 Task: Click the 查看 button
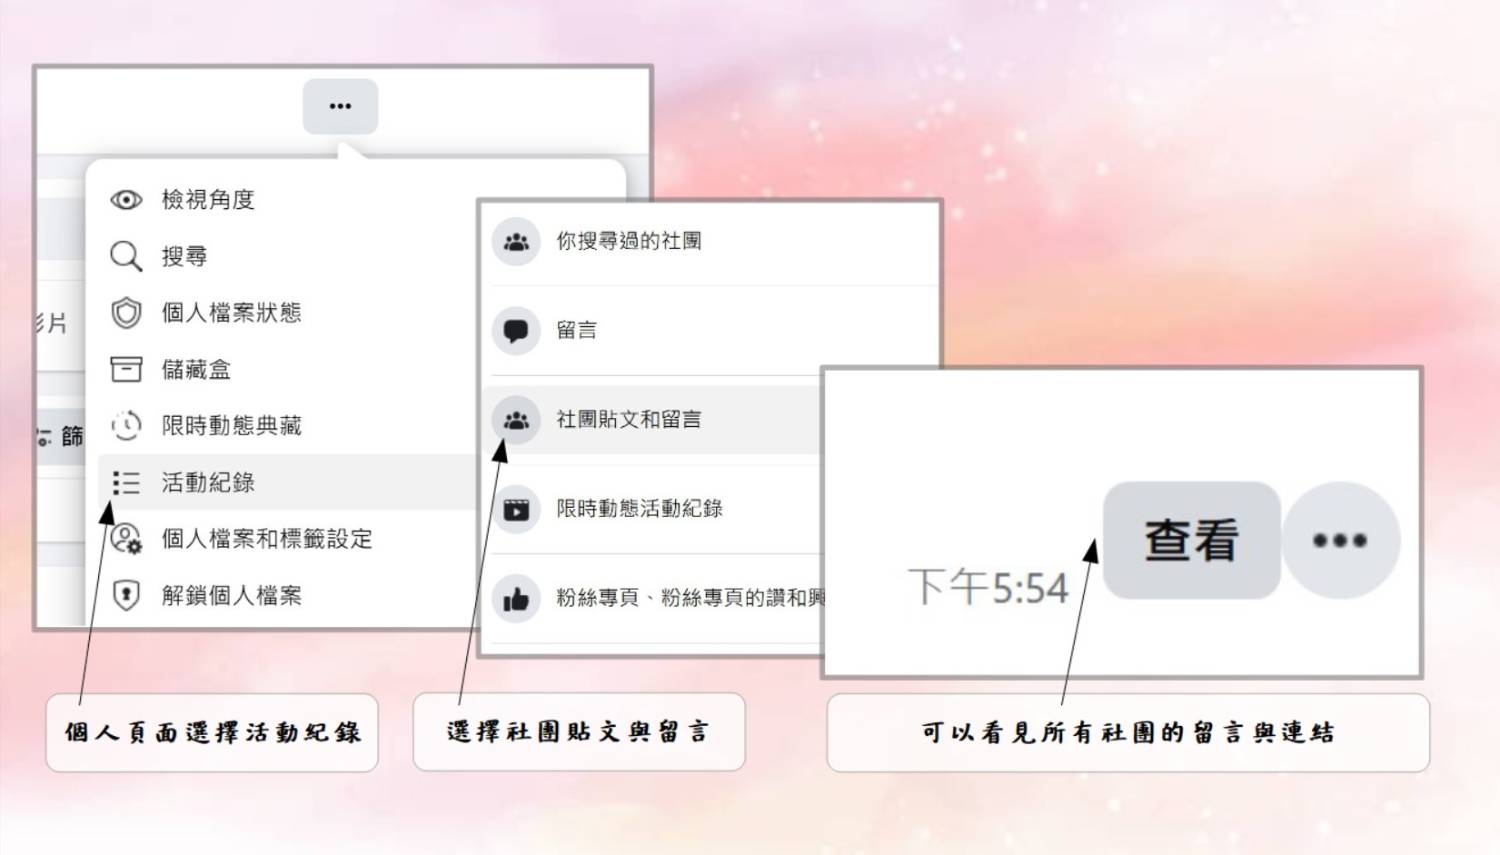[1191, 540]
